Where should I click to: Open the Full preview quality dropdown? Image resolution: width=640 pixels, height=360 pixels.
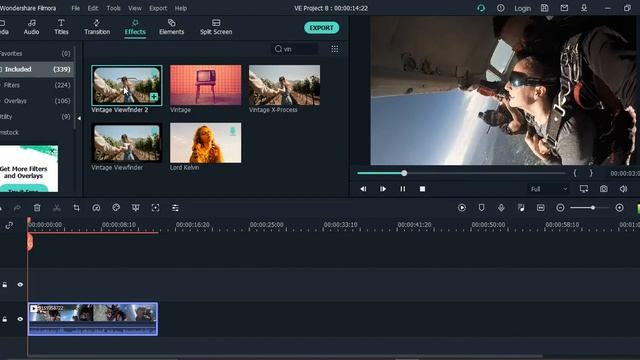coord(548,189)
